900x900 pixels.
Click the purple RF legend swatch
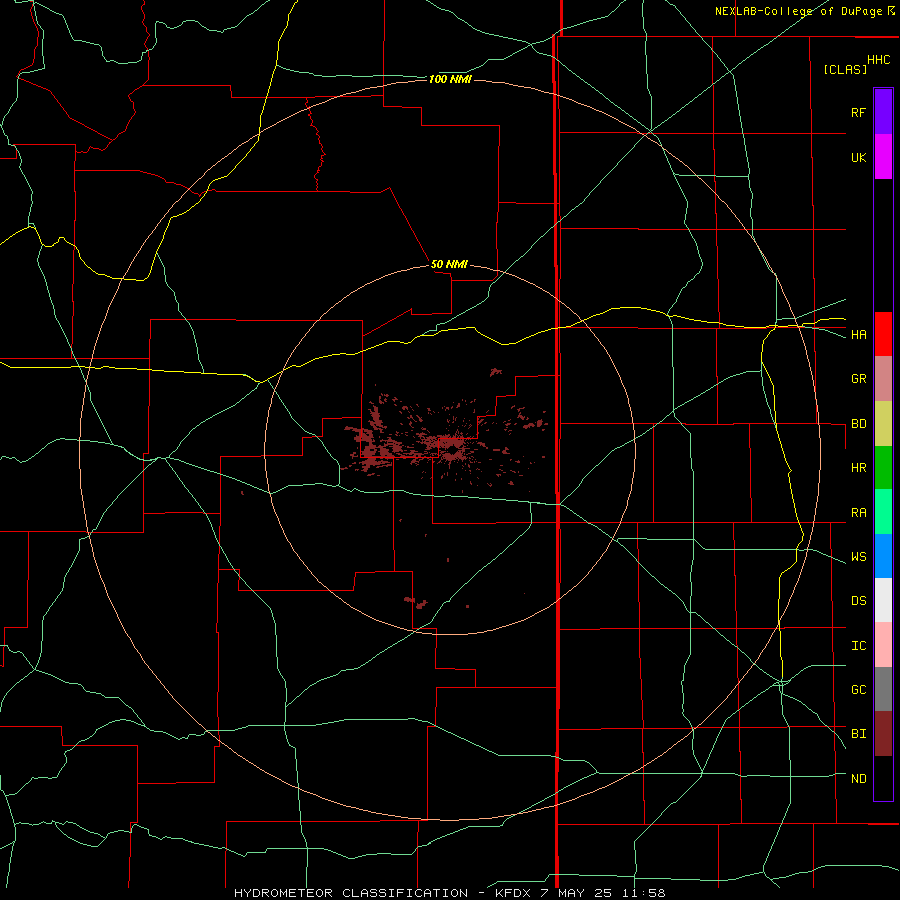[883, 112]
